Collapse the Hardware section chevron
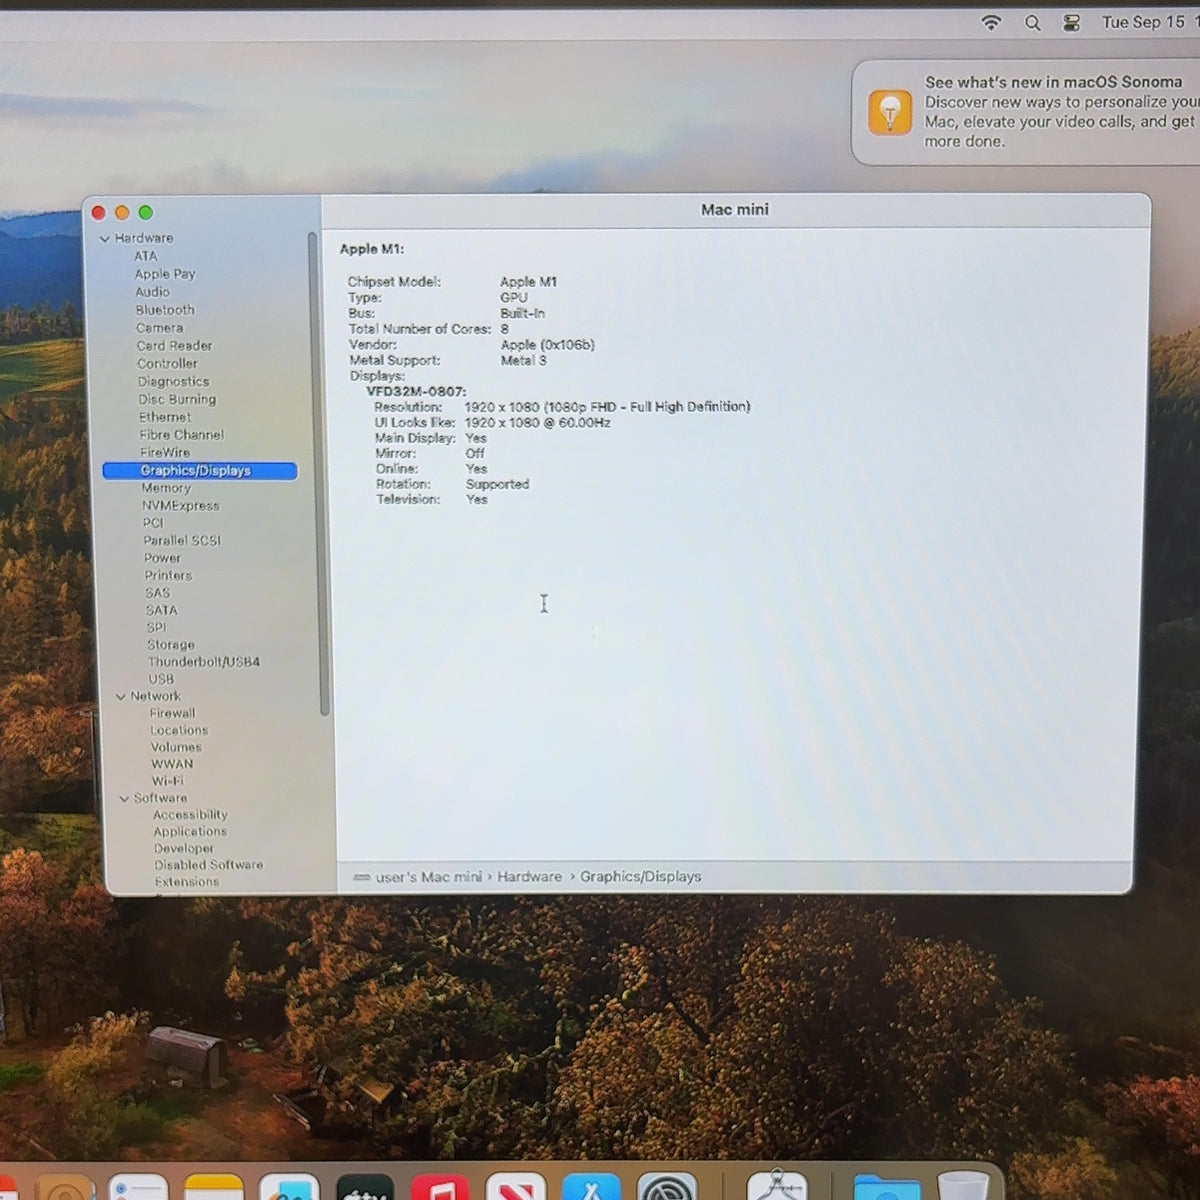Screen dimensions: 1200x1200 pos(105,239)
